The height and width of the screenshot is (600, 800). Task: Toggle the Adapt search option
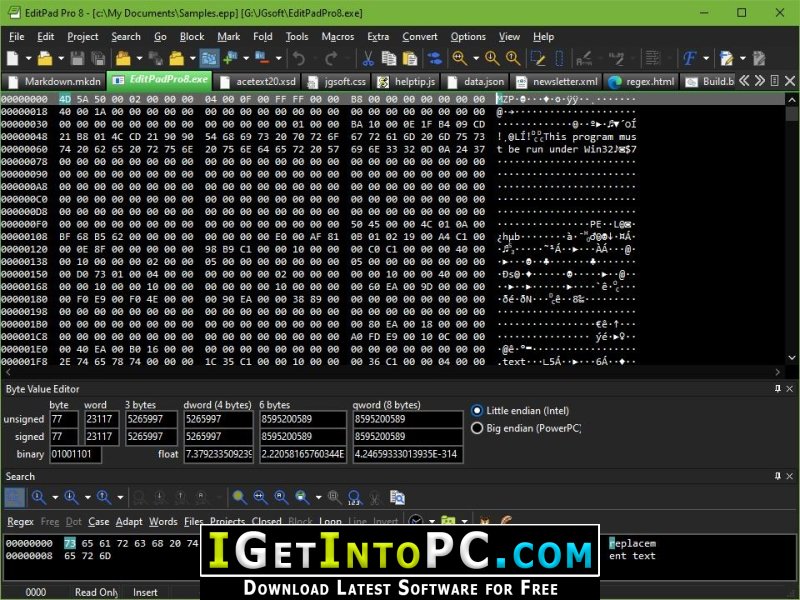129,521
